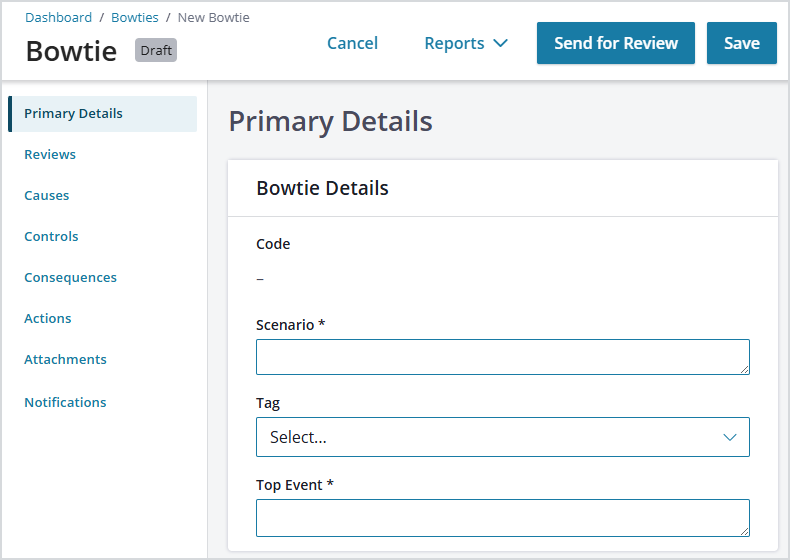
Task: Click the Send for Review button
Action: click(616, 43)
